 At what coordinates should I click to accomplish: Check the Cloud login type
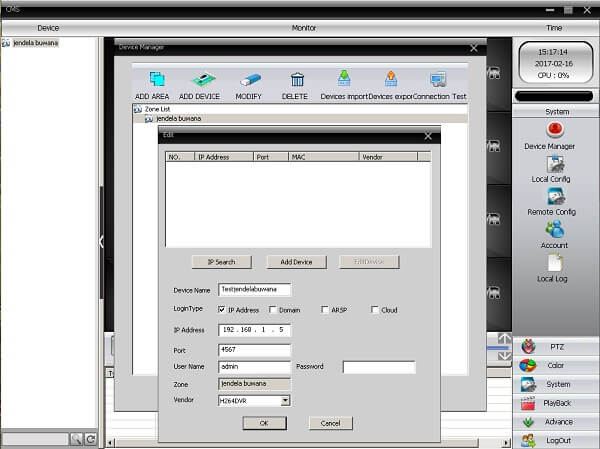(x=375, y=309)
